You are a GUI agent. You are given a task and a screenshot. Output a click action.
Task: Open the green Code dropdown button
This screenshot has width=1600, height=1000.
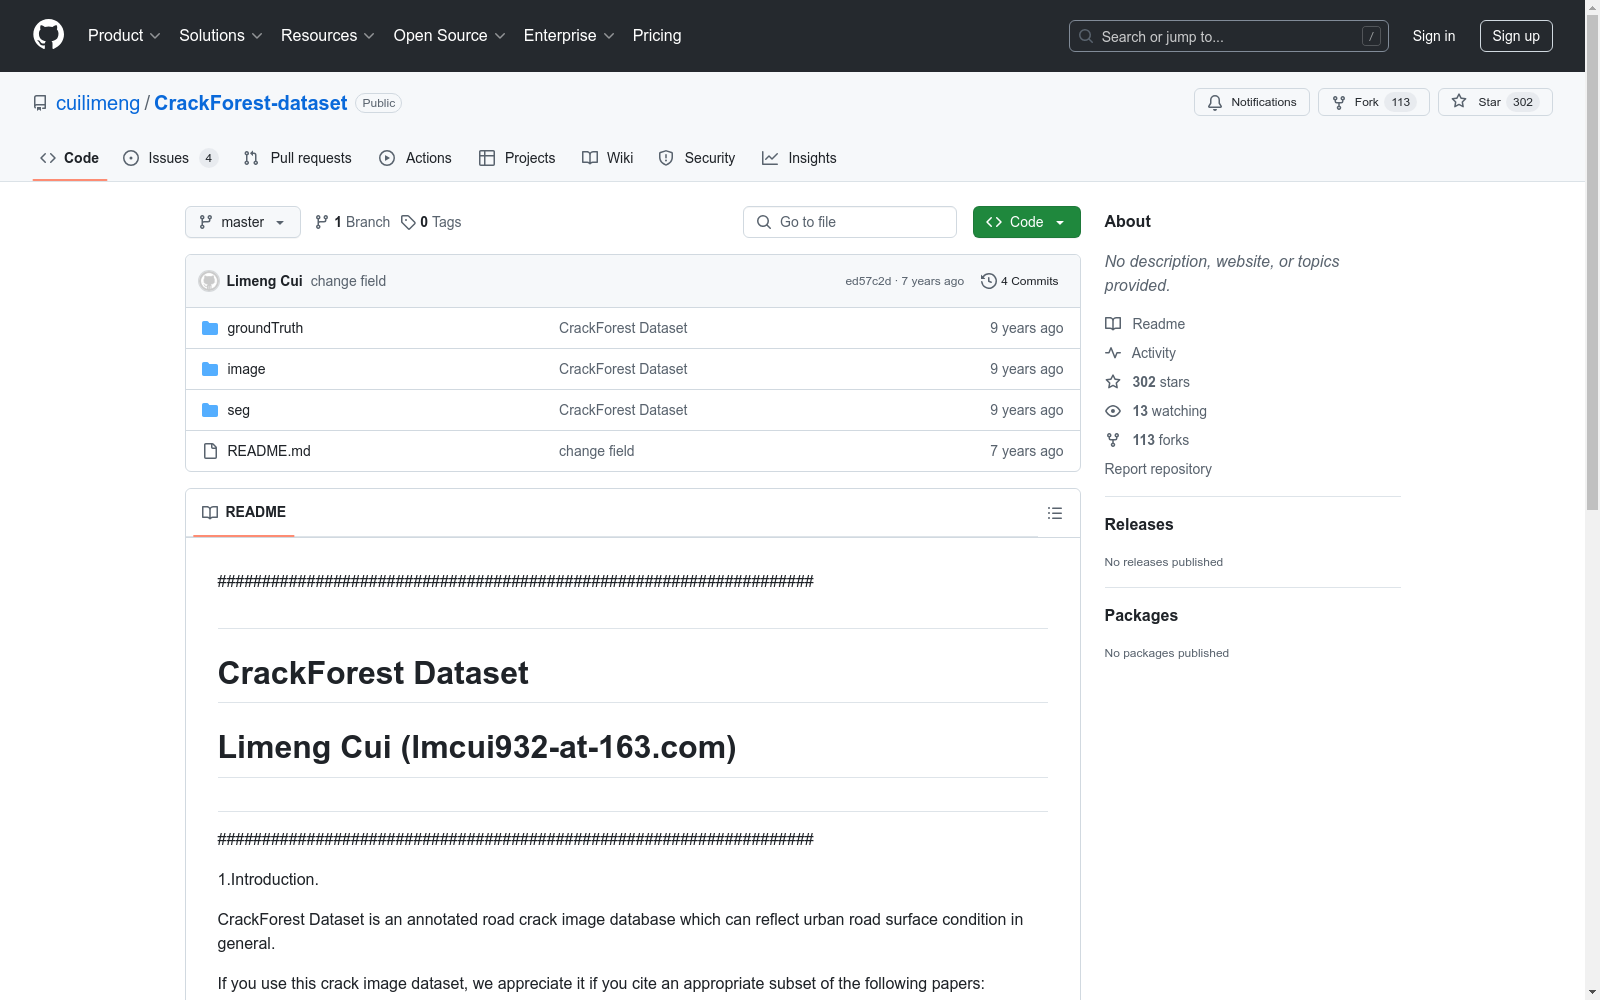point(1026,222)
